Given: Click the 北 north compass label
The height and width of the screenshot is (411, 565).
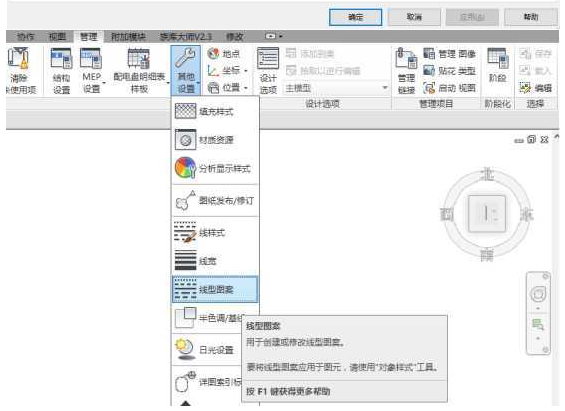Looking at the screenshot, I should pos(488,174).
